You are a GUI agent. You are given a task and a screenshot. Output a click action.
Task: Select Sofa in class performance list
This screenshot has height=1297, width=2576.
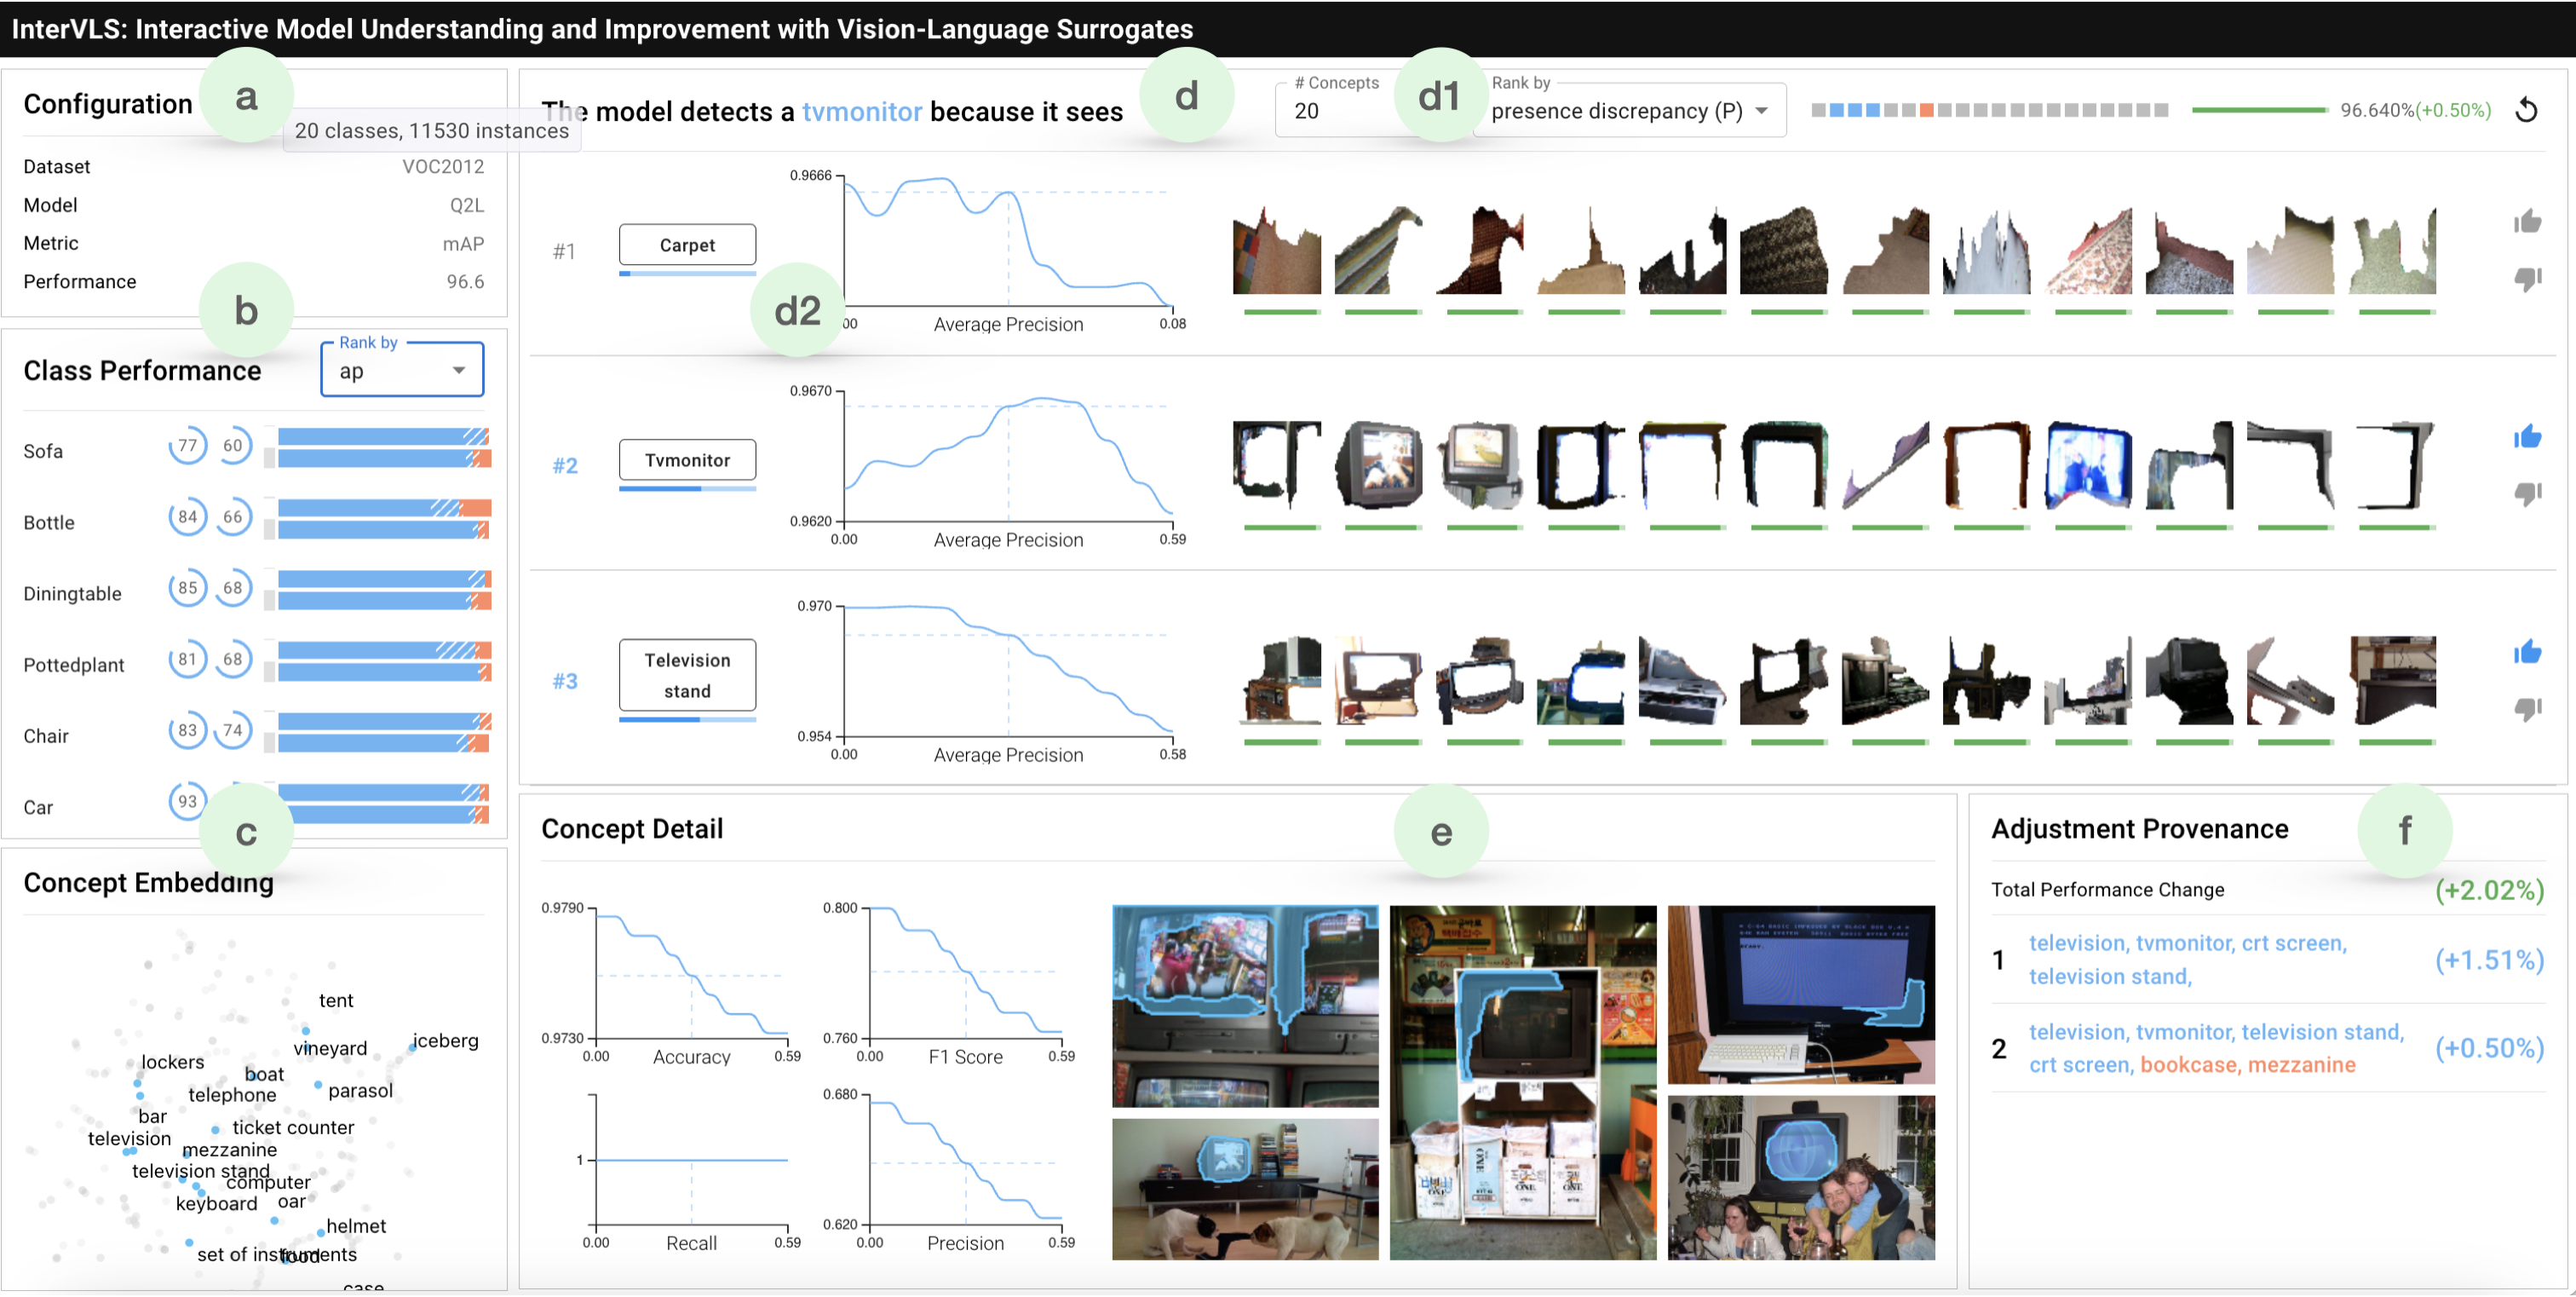point(43,451)
